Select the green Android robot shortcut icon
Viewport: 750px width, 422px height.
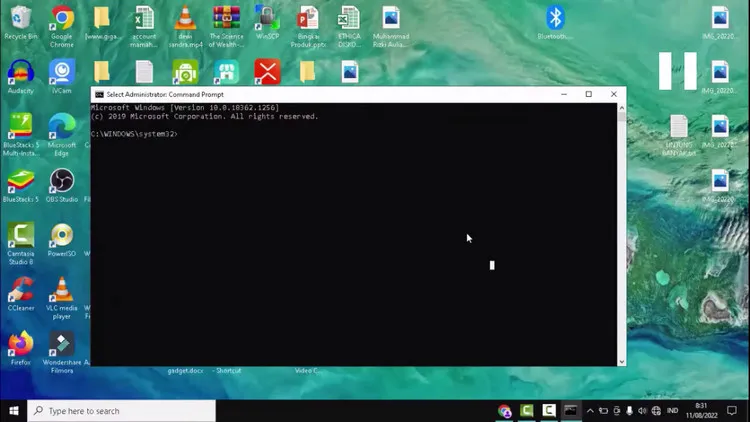click(x=185, y=72)
